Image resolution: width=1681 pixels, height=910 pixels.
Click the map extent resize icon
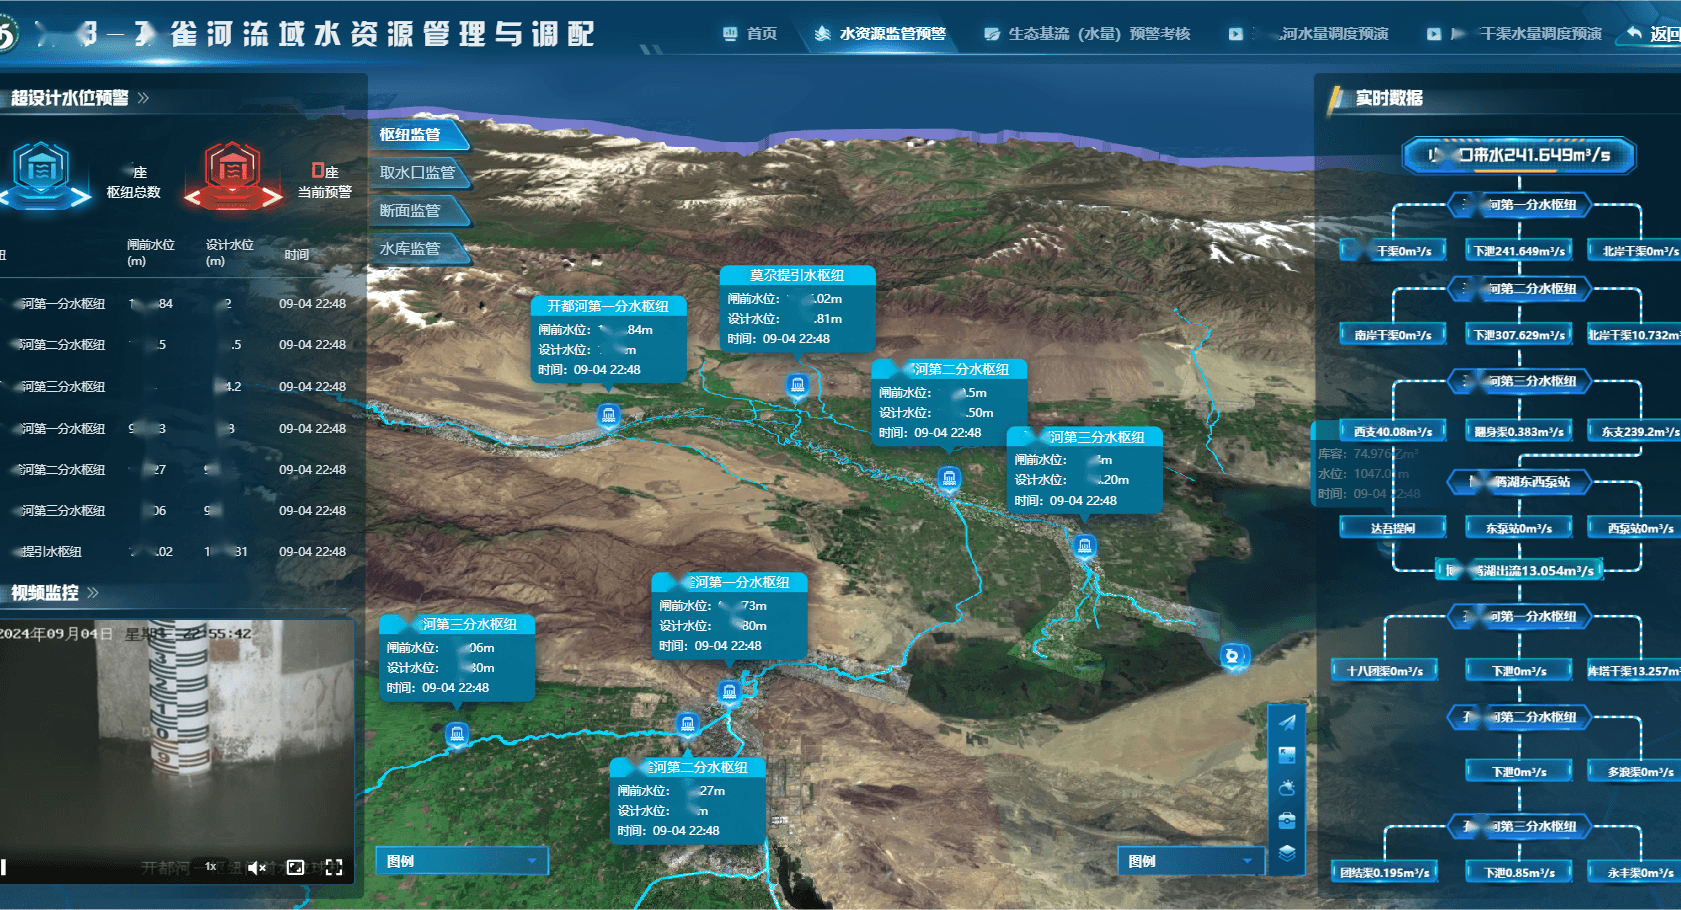click(1287, 755)
